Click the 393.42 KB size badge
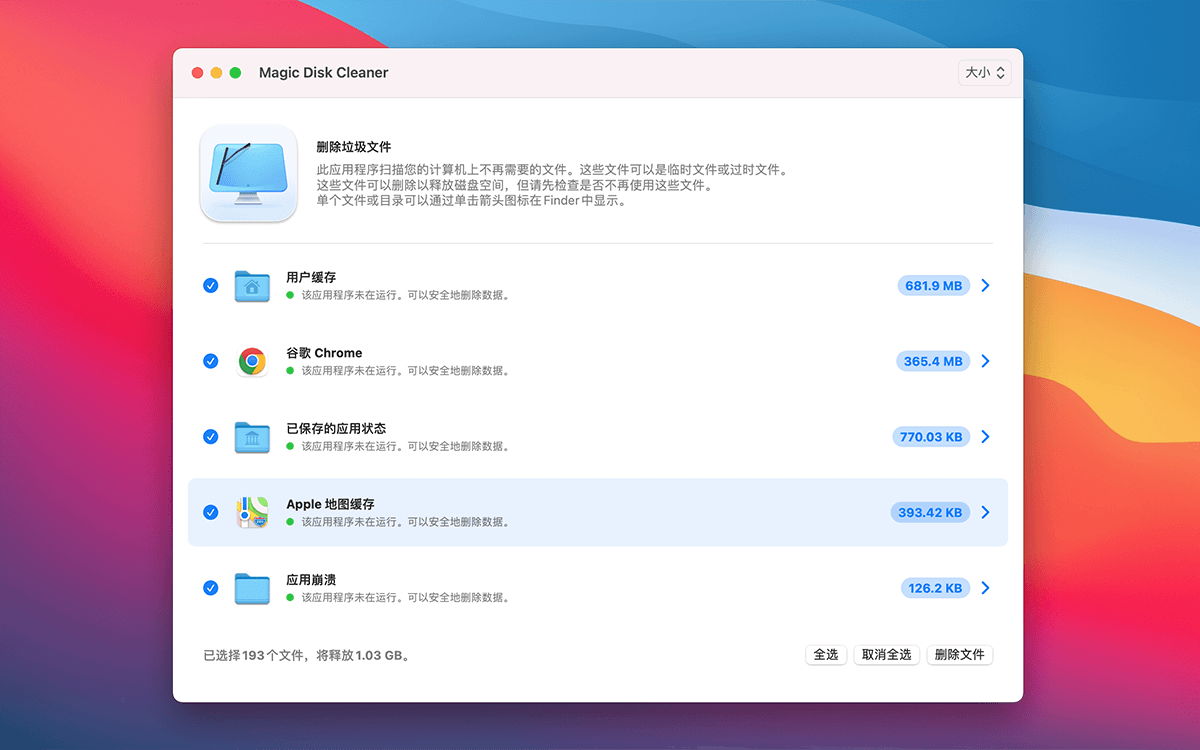Image resolution: width=1200 pixels, height=750 pixels. (930, 512)
